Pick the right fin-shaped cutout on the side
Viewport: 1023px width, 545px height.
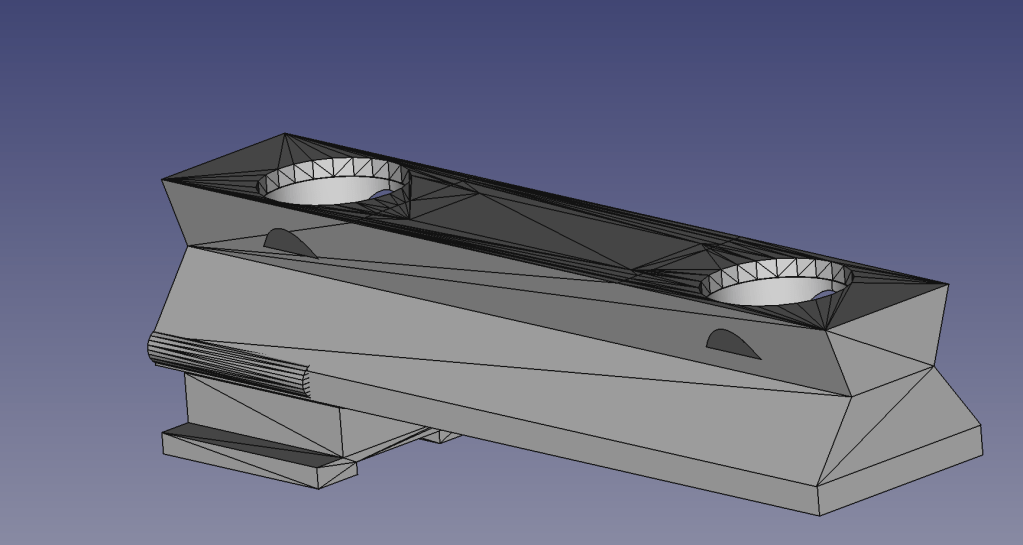pyautogui.click(x=730, y=342)
